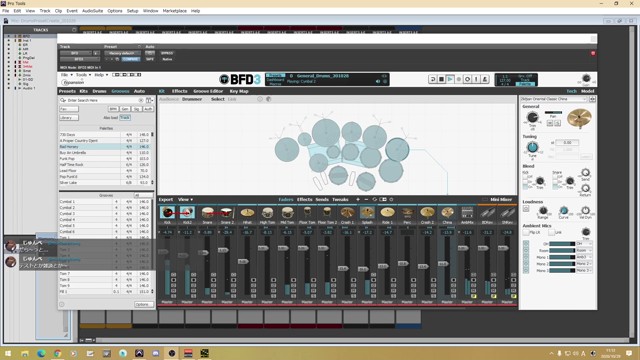The image size is (640, 360).
Task: Toggle the Flip LR checkbox
Action: 526,232
